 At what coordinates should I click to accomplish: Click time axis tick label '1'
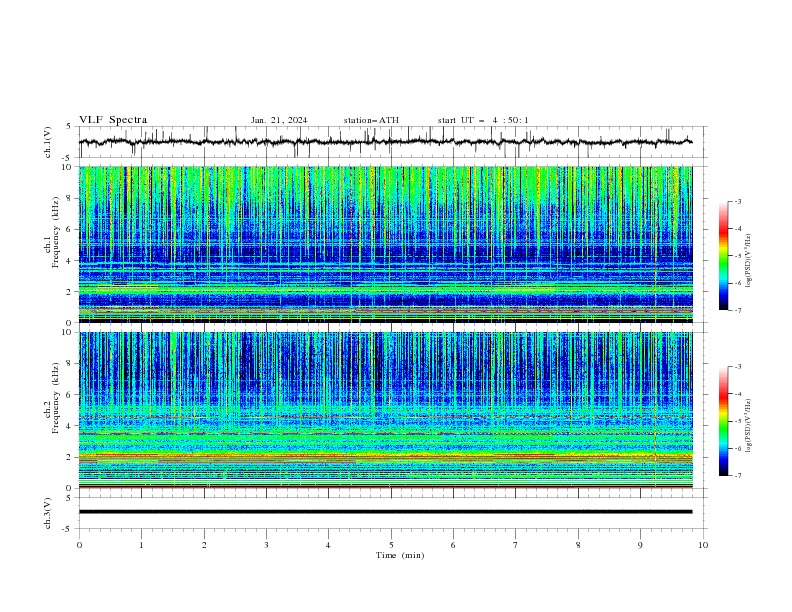coord(141,545)
